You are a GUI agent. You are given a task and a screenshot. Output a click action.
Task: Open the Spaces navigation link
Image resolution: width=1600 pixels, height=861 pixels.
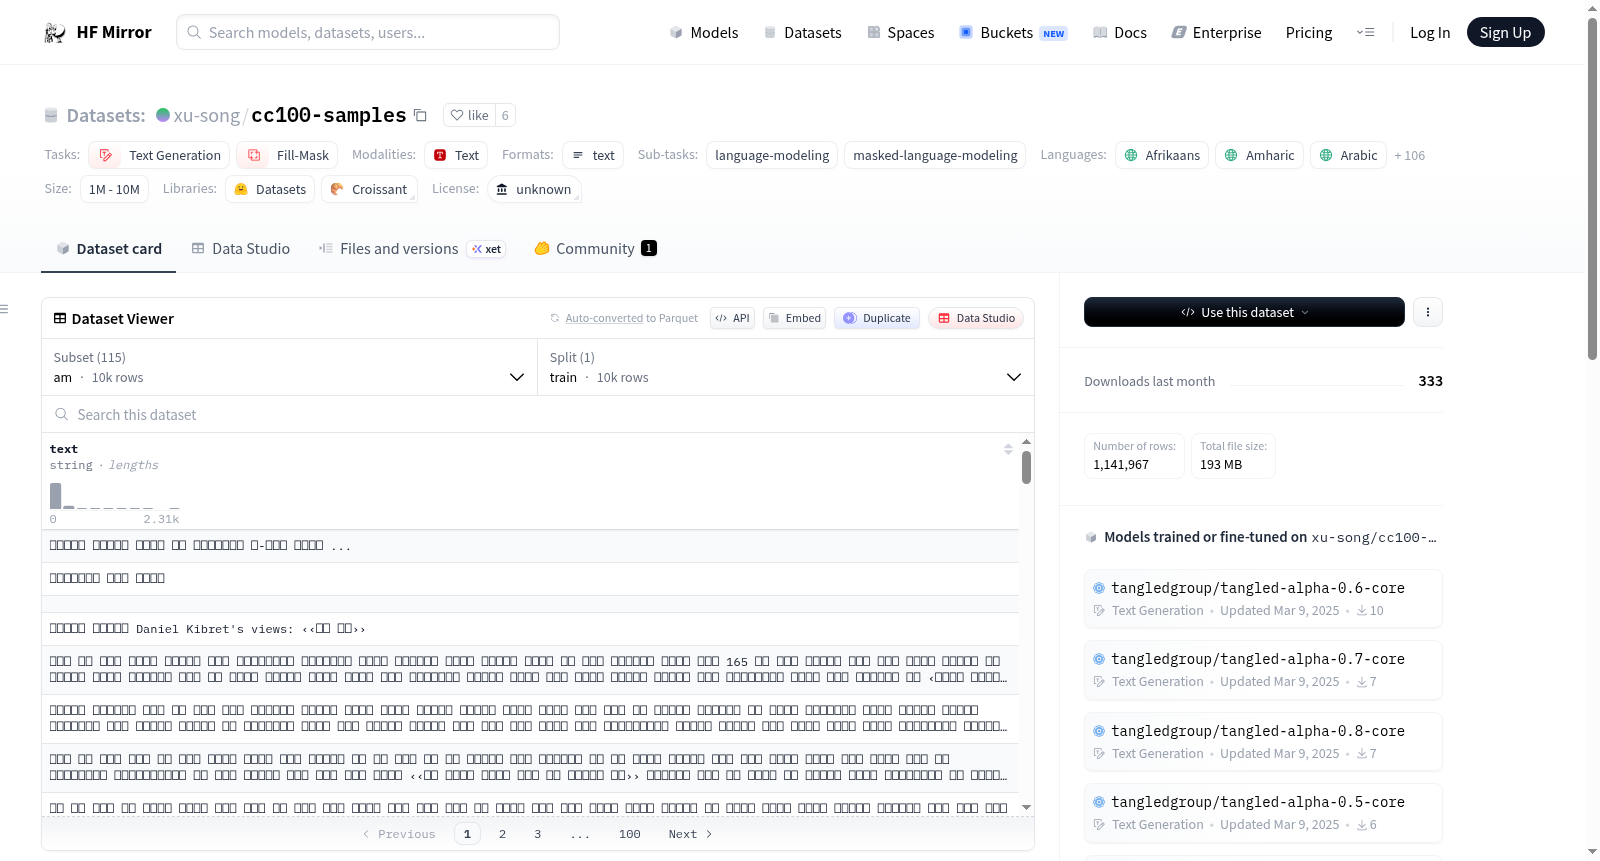click(901, 33)
